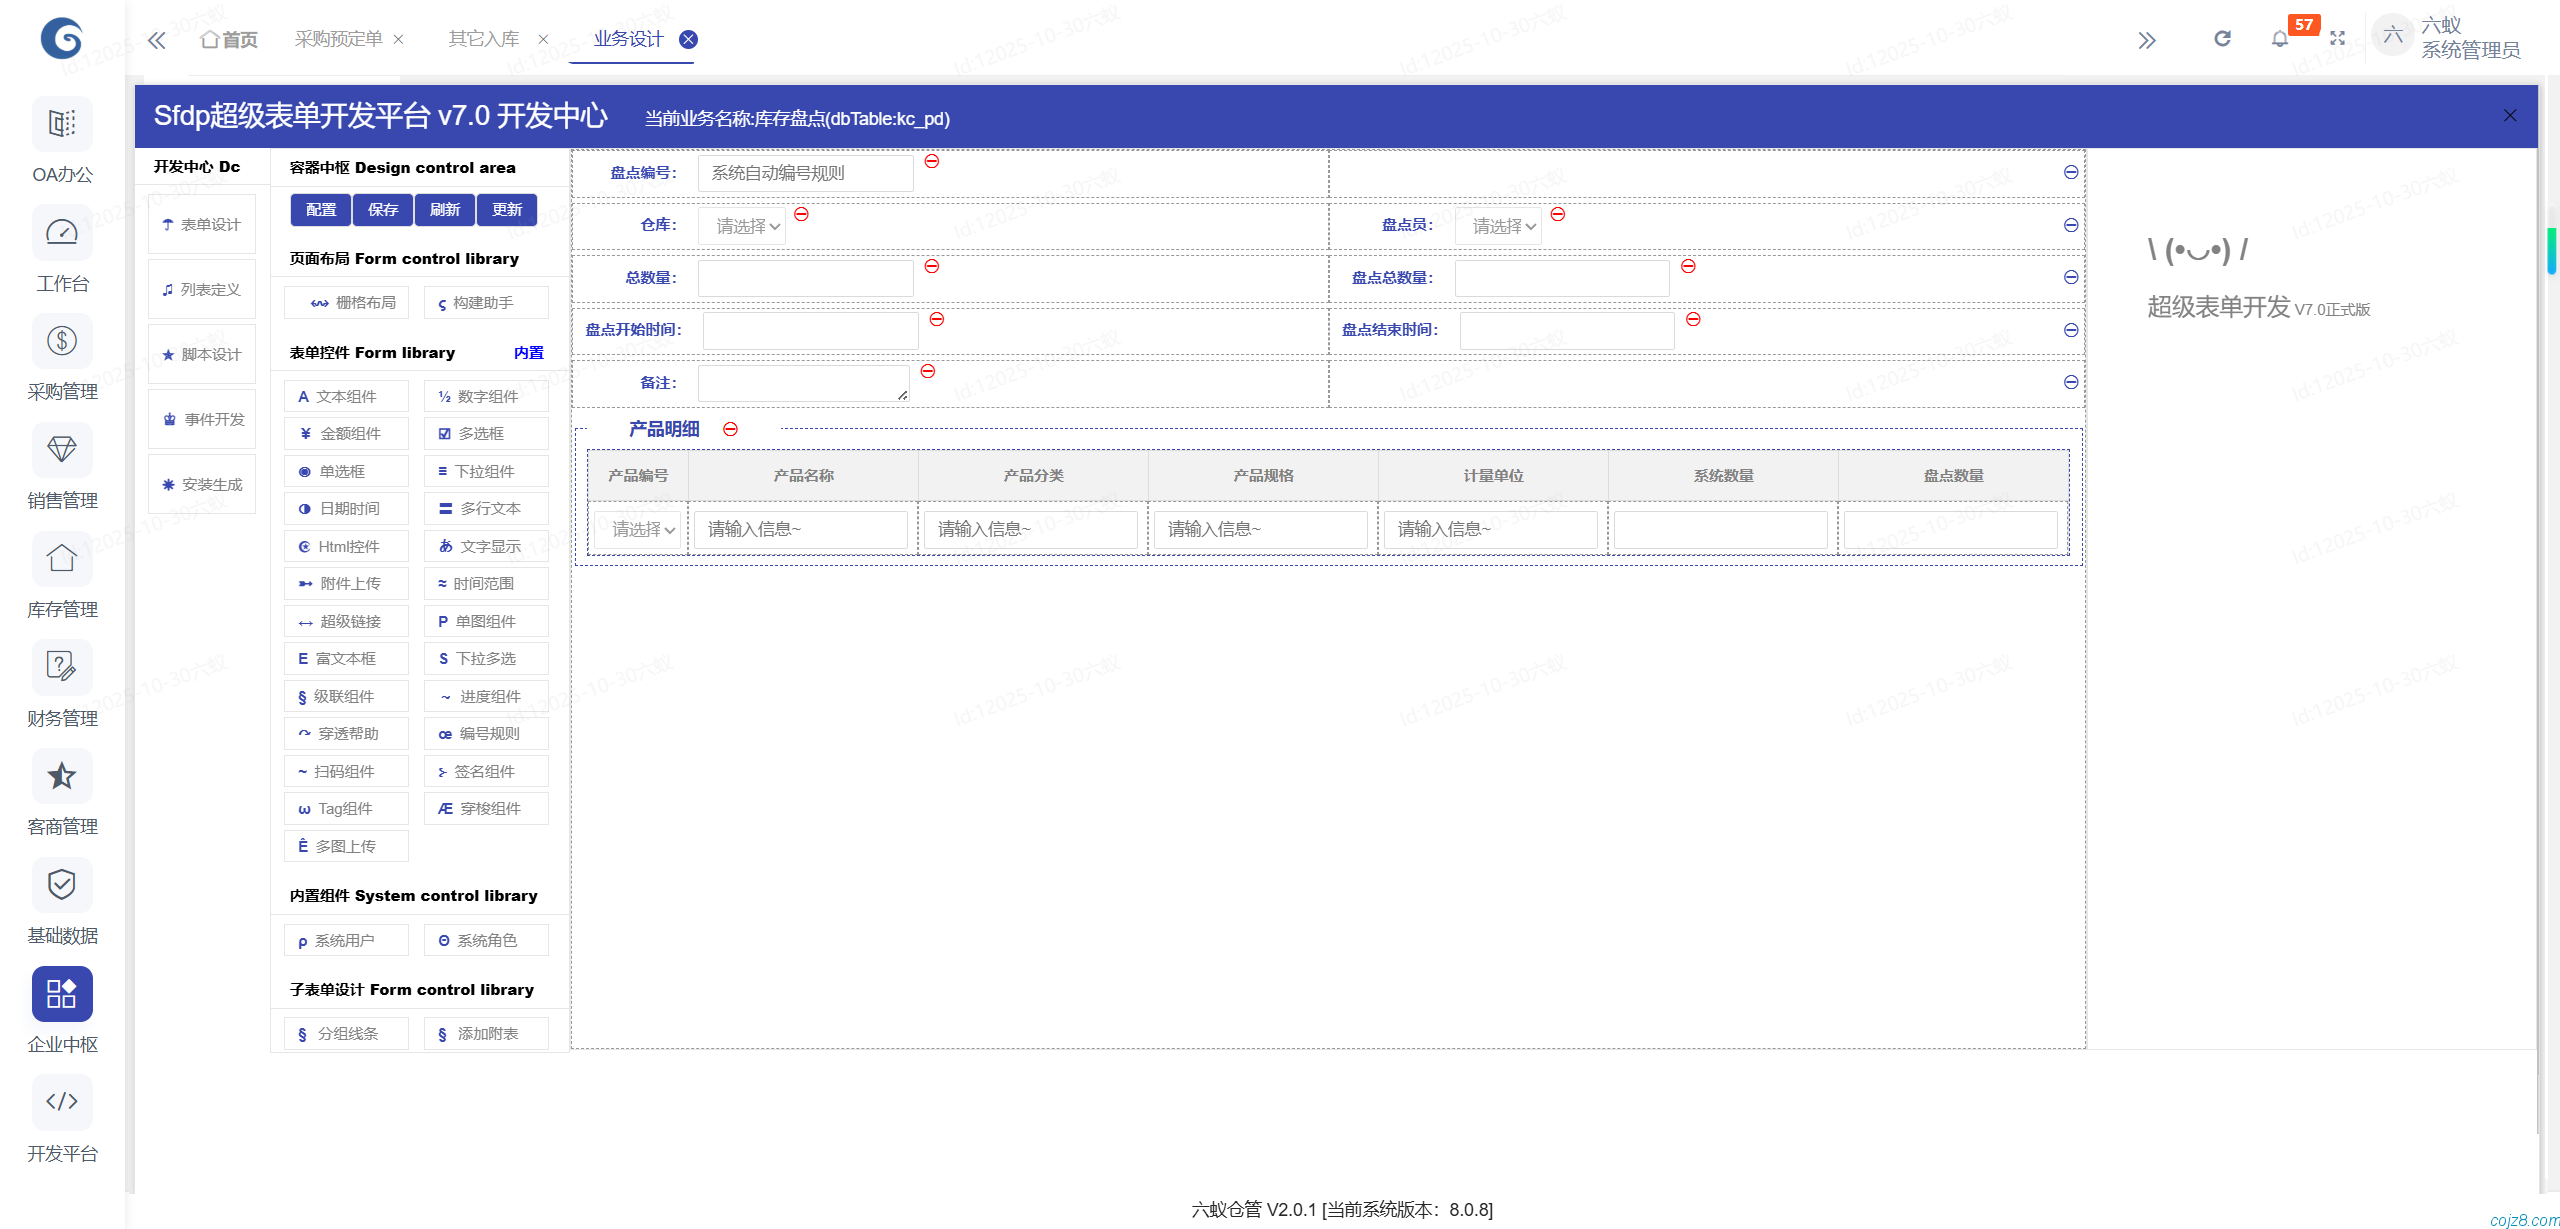This screenshot has width=2560, height=1229.
Task: Click the page refresh icon in header
Action: click(2222, 39)
